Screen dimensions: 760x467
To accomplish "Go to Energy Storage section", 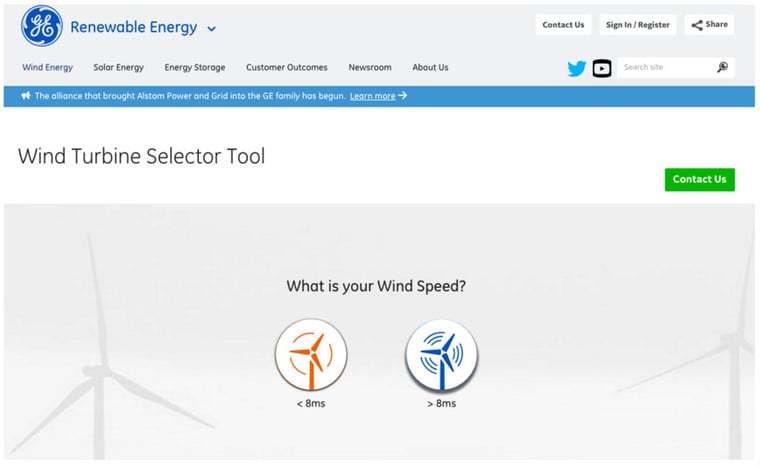I will 194,68.
